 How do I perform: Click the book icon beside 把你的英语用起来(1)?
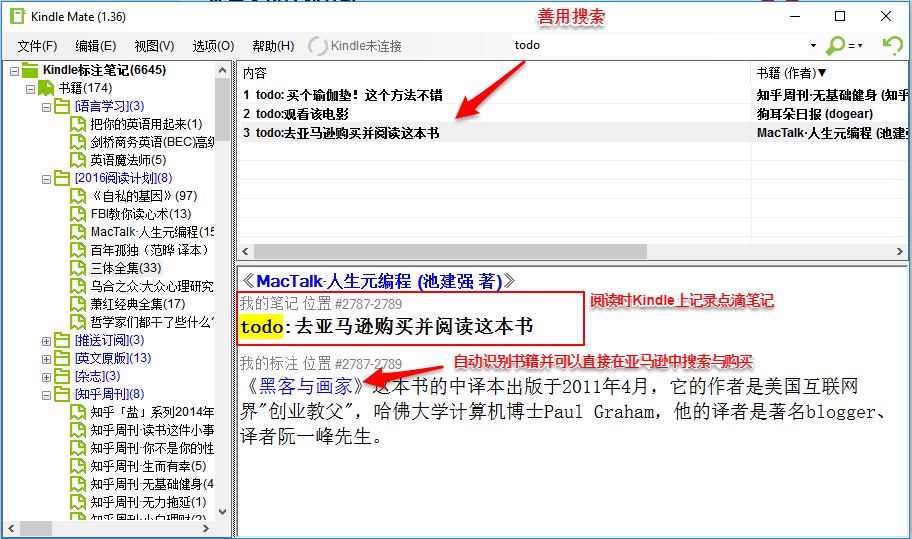click(x=77, y=124)
